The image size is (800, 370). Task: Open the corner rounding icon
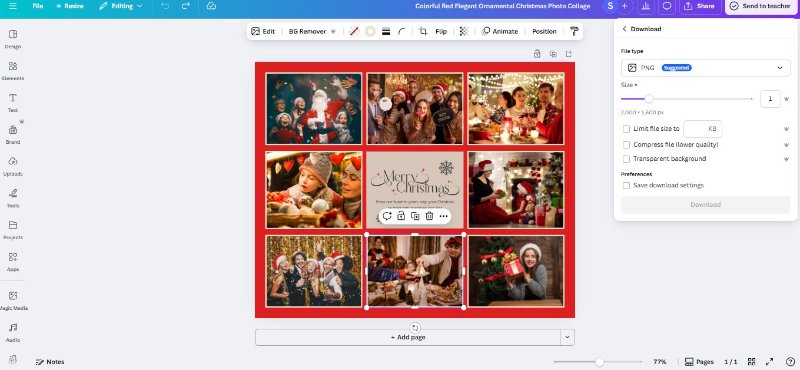tap(402, 31)
